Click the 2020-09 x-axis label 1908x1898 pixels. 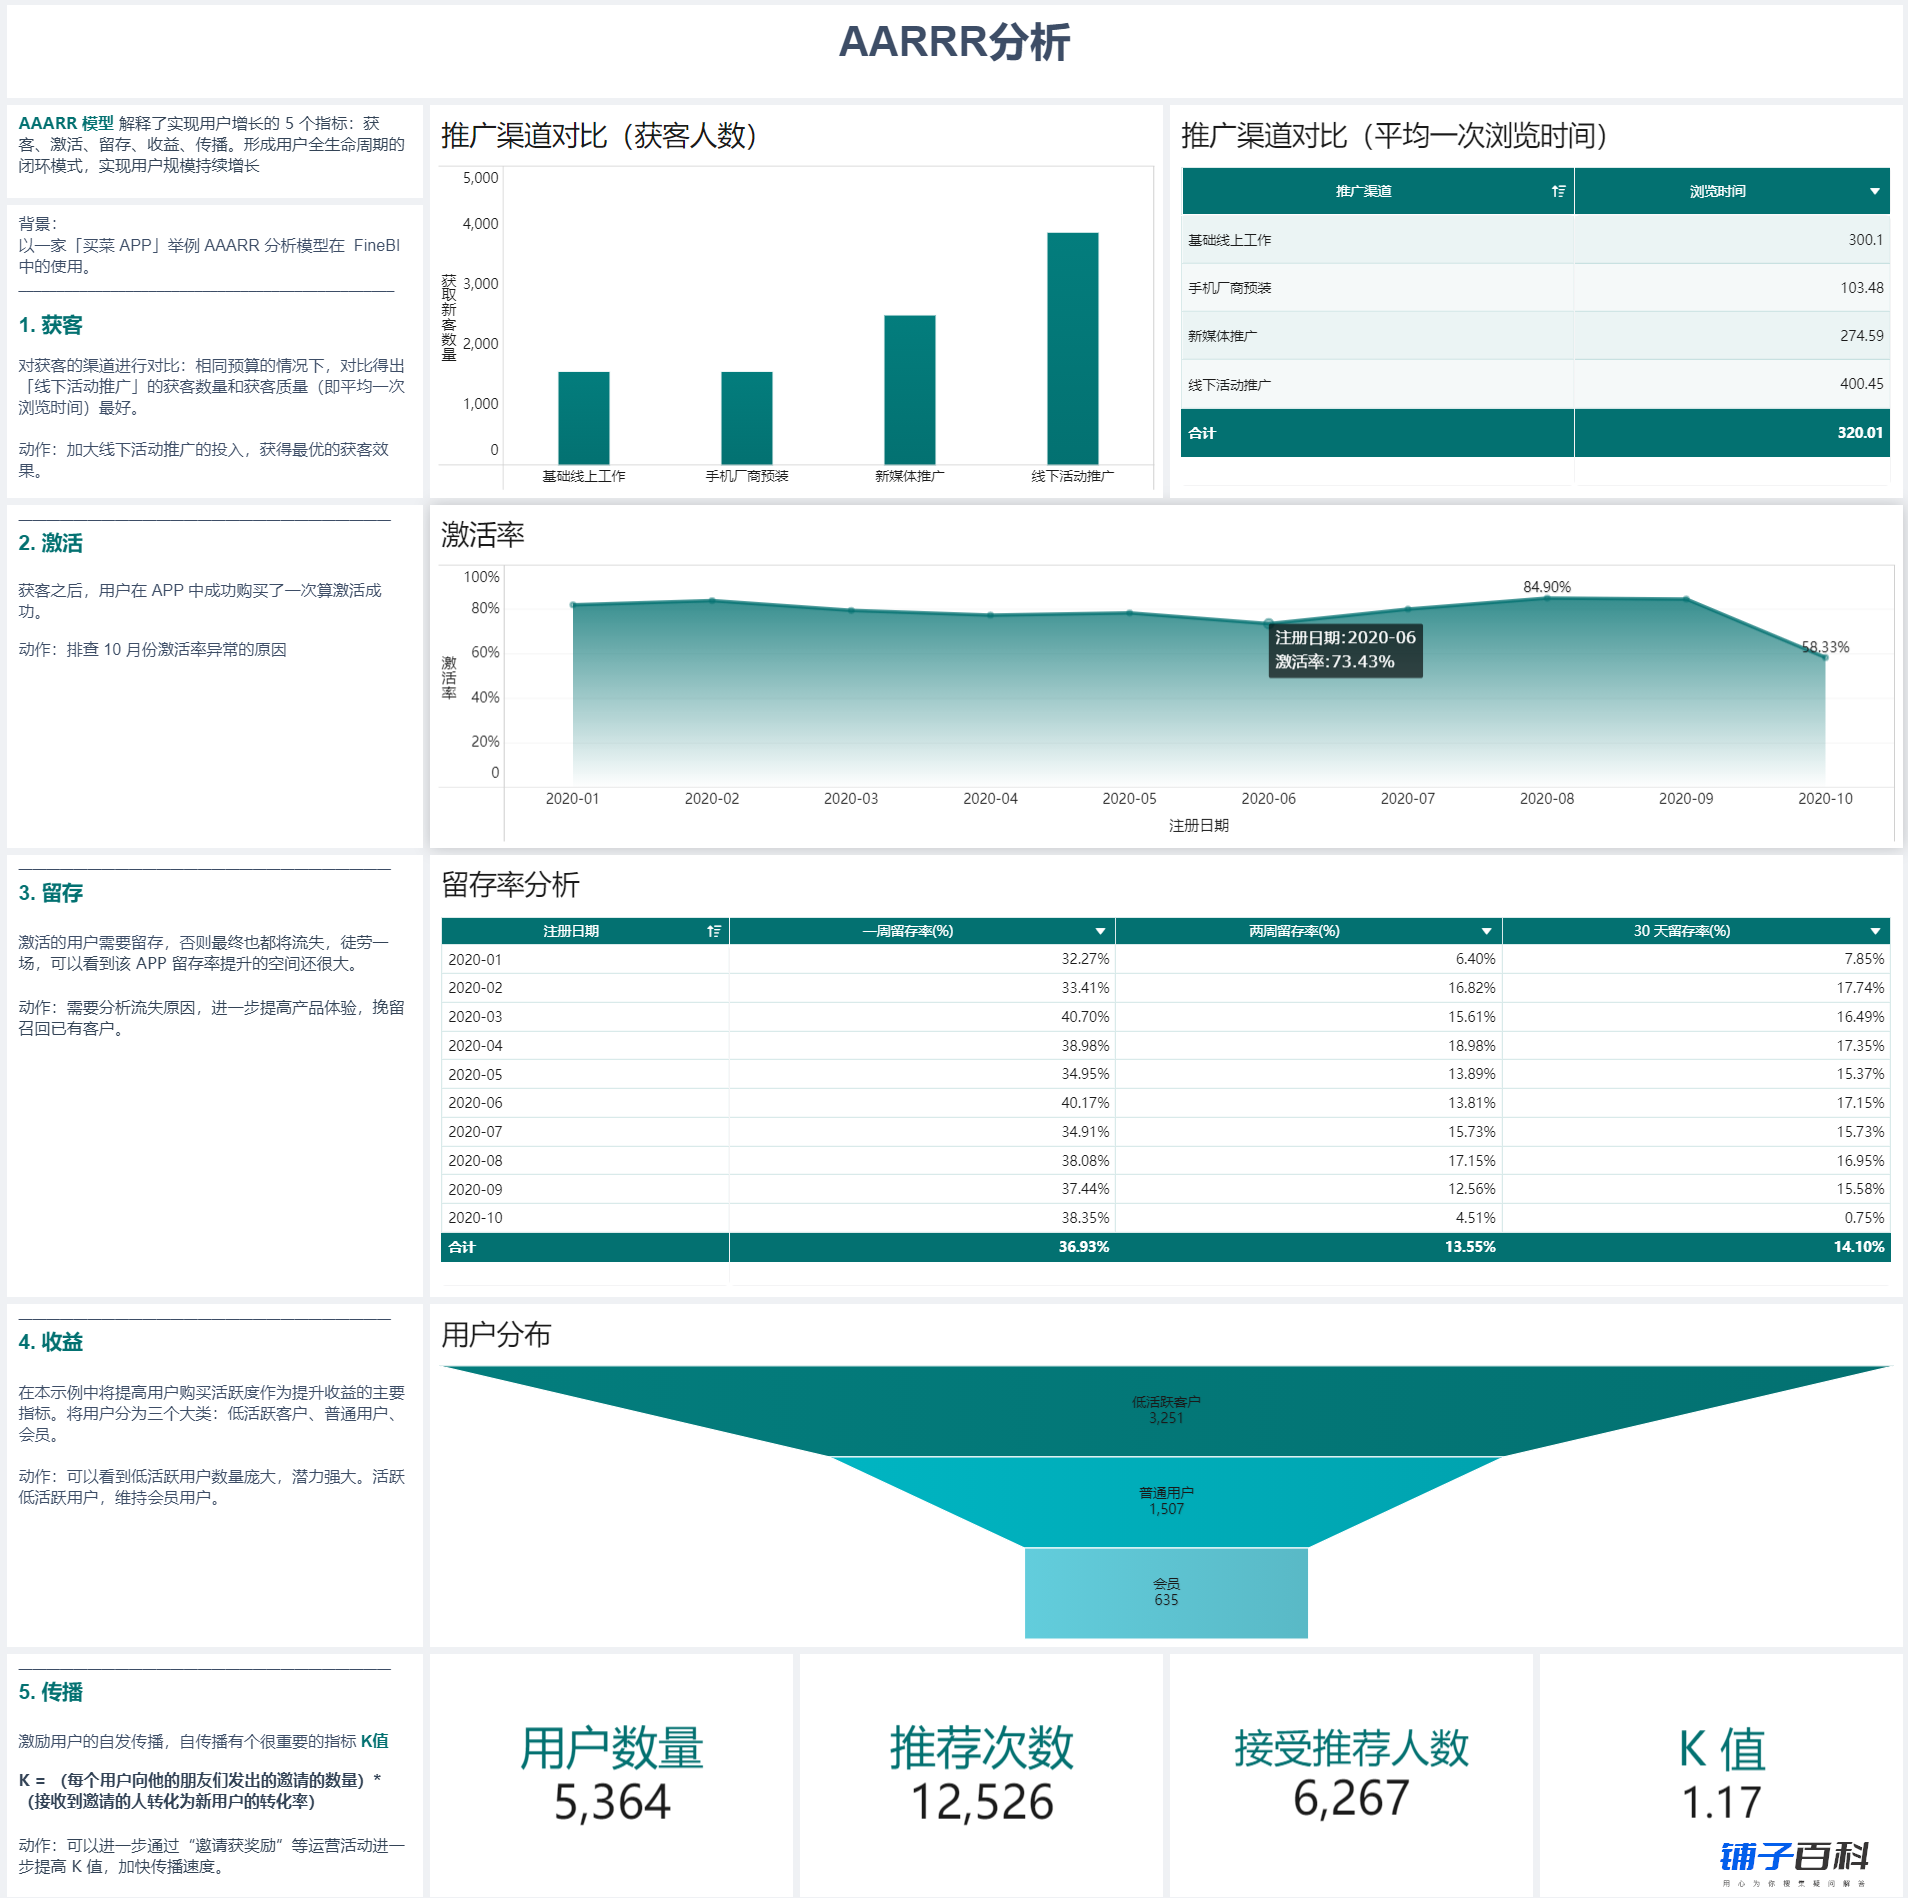pos(1686,799)
